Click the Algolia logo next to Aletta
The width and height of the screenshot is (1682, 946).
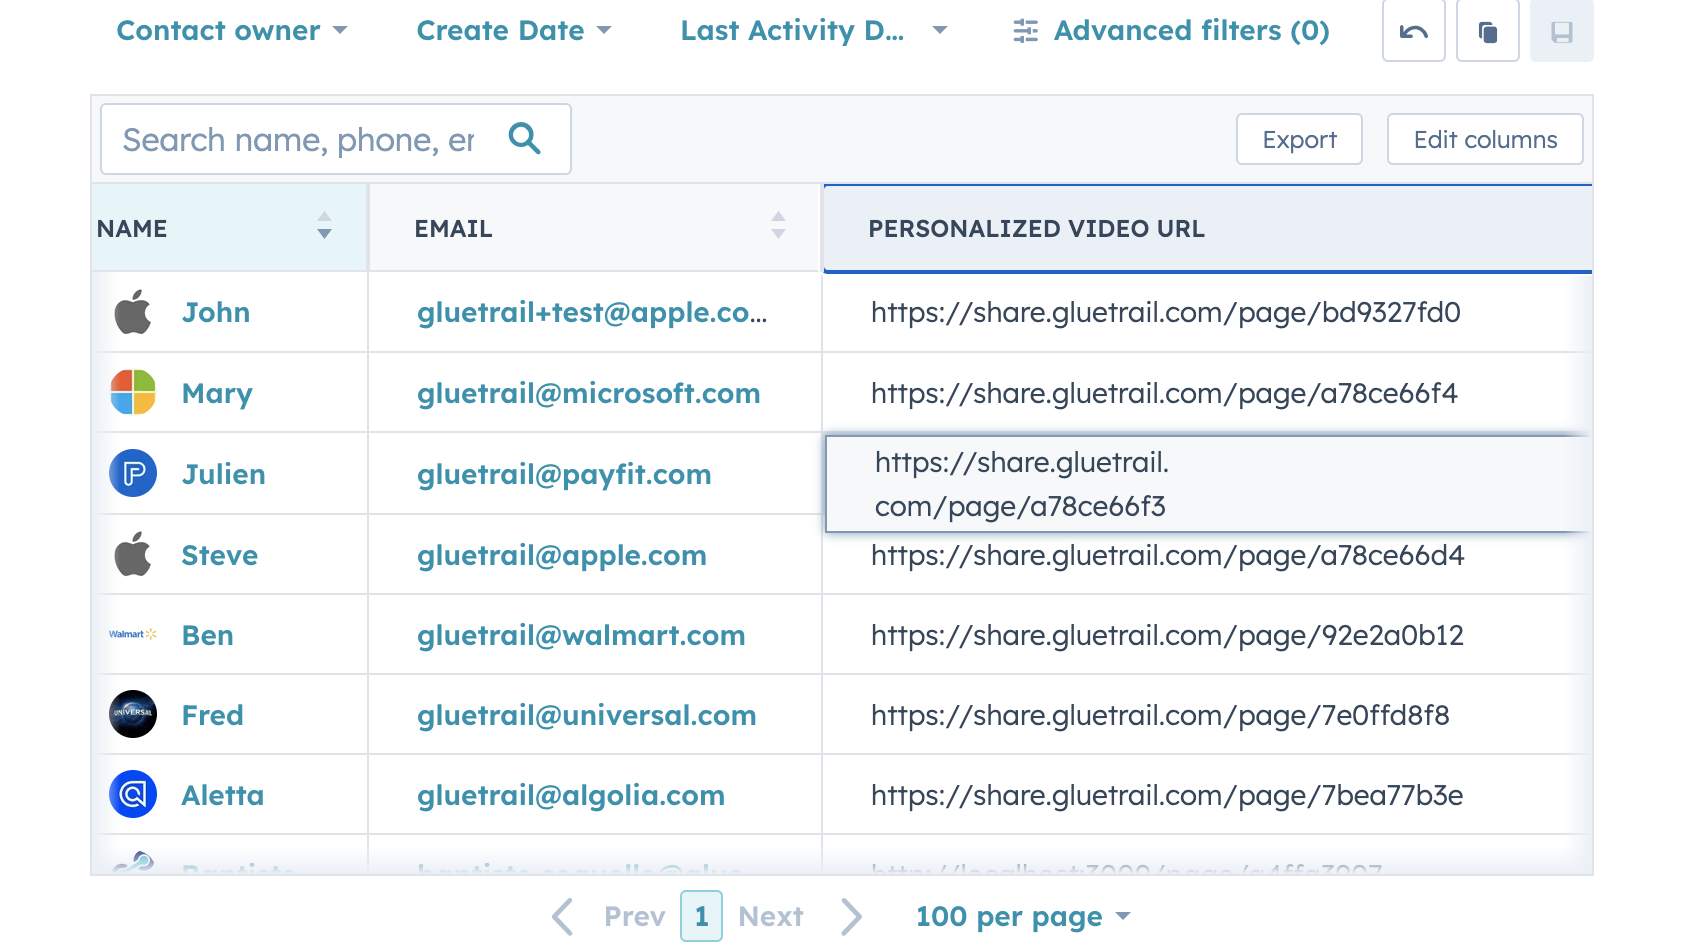pos(133,795)
